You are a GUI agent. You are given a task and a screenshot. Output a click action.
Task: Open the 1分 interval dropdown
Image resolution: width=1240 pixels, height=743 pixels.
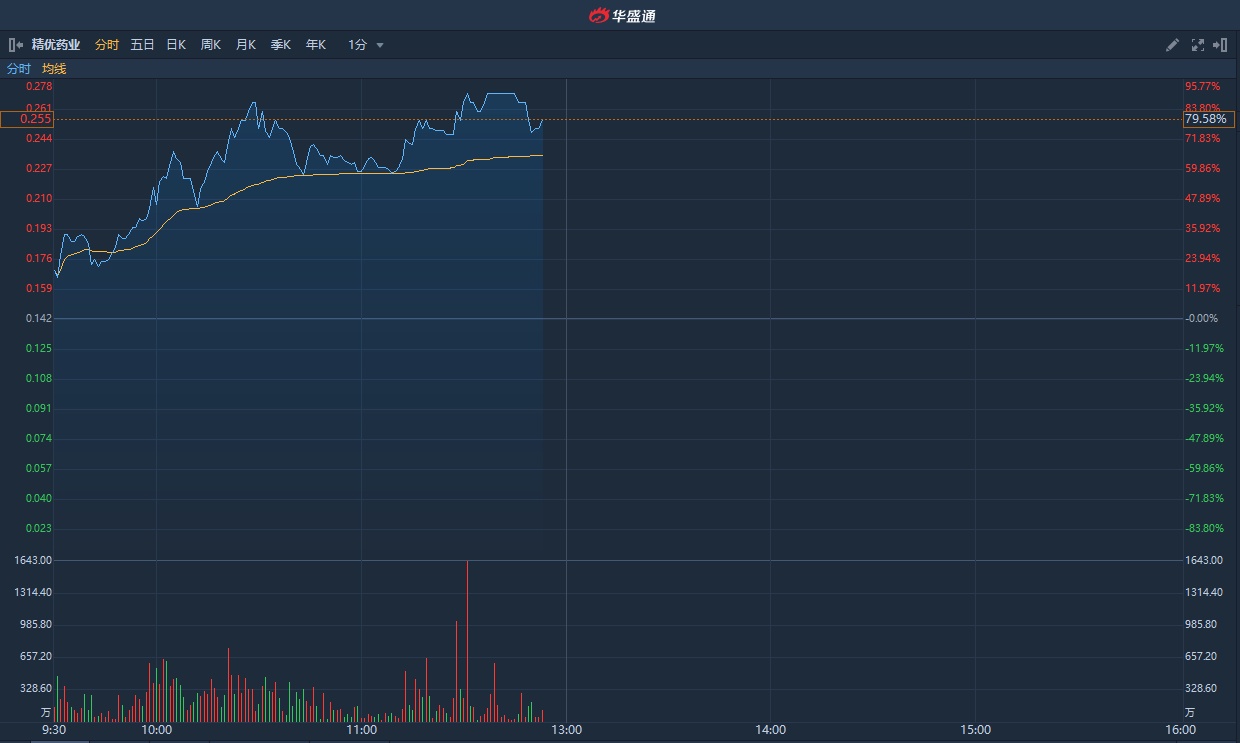[366, 45]
